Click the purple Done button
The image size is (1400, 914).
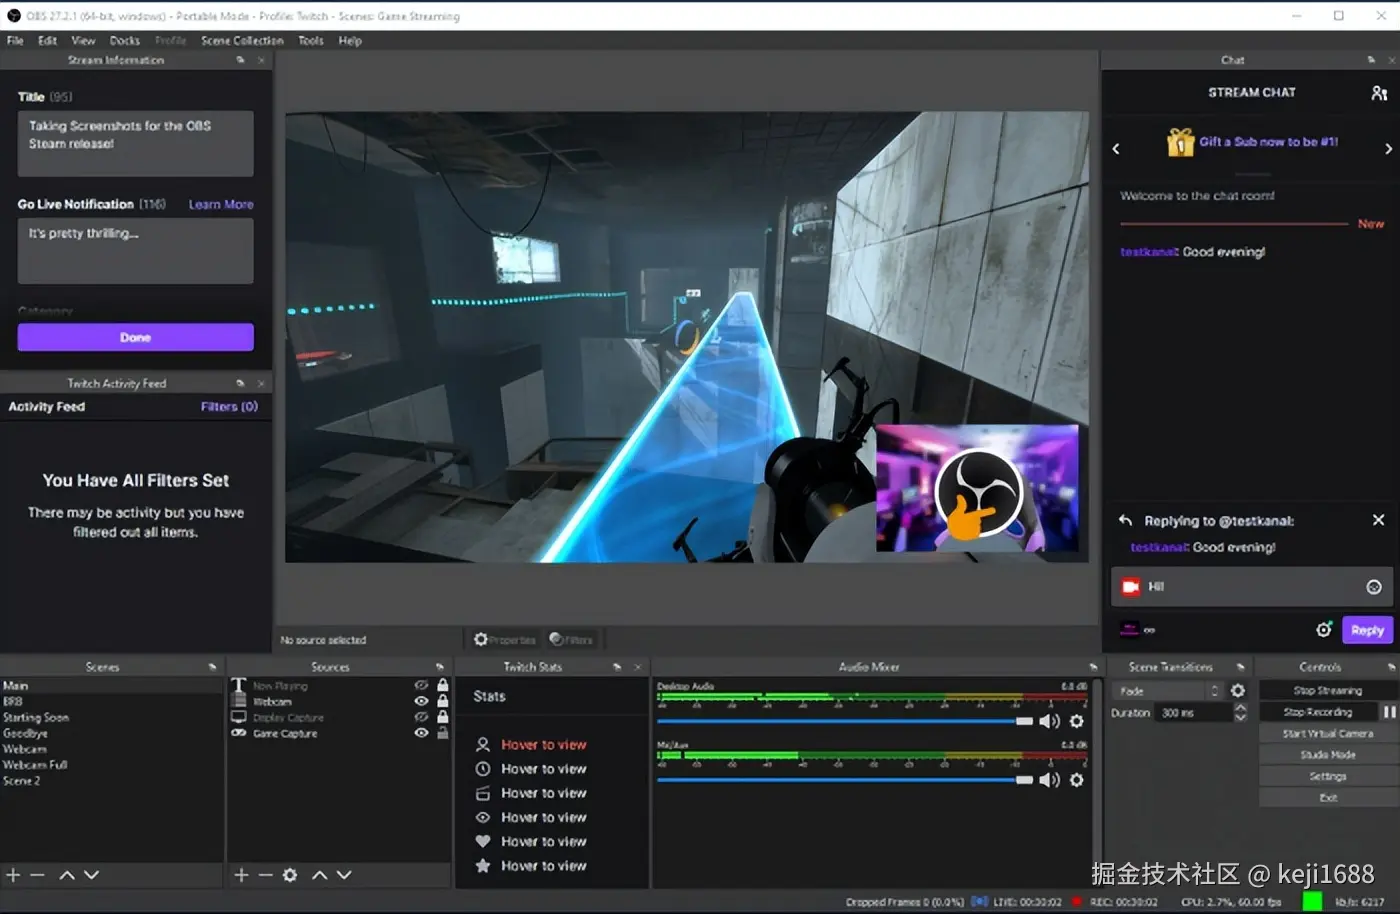coord(135,337)
